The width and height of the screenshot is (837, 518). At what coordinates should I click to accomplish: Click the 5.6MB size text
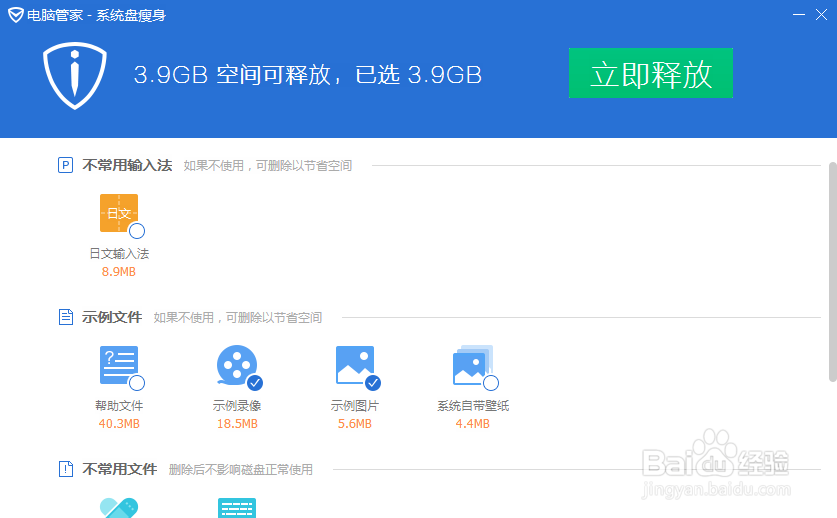click(354, 423)
